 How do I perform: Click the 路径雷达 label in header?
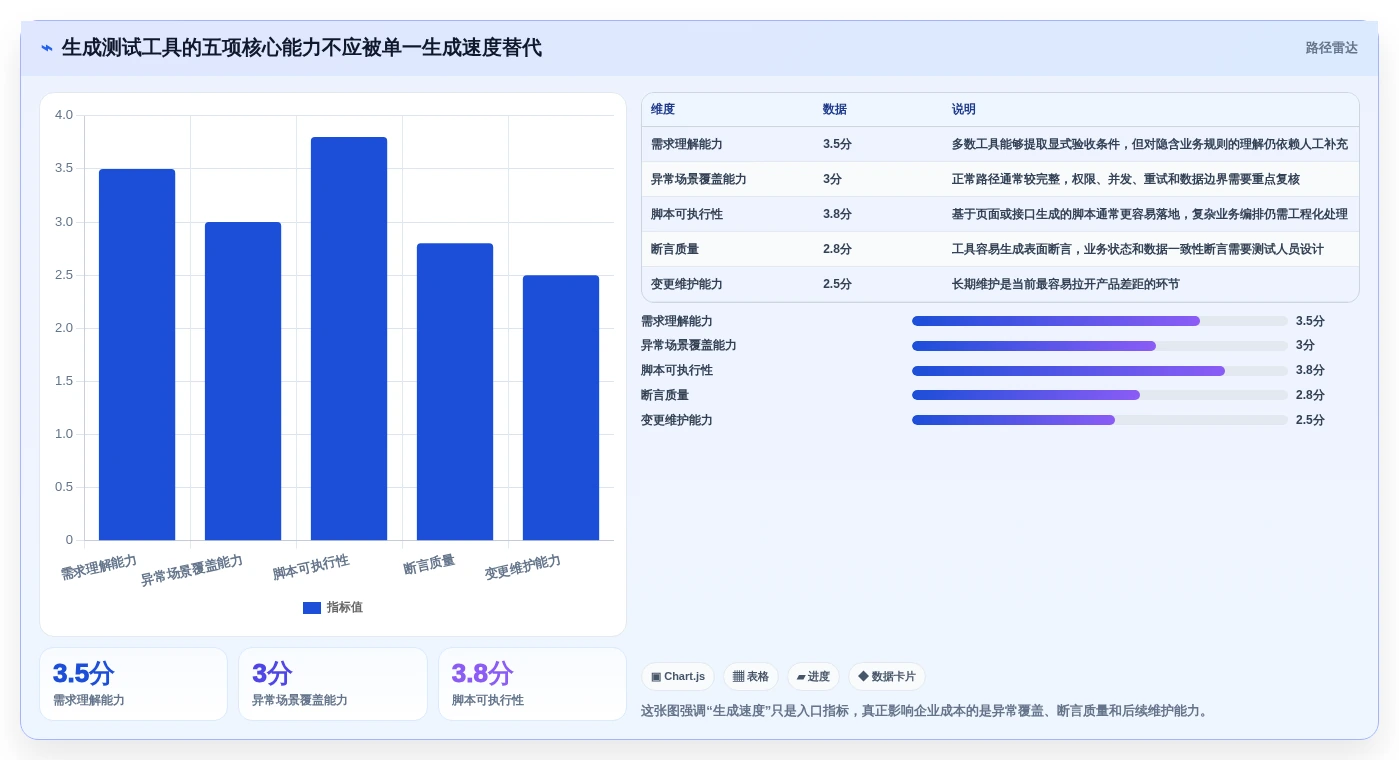(1331, 48)
